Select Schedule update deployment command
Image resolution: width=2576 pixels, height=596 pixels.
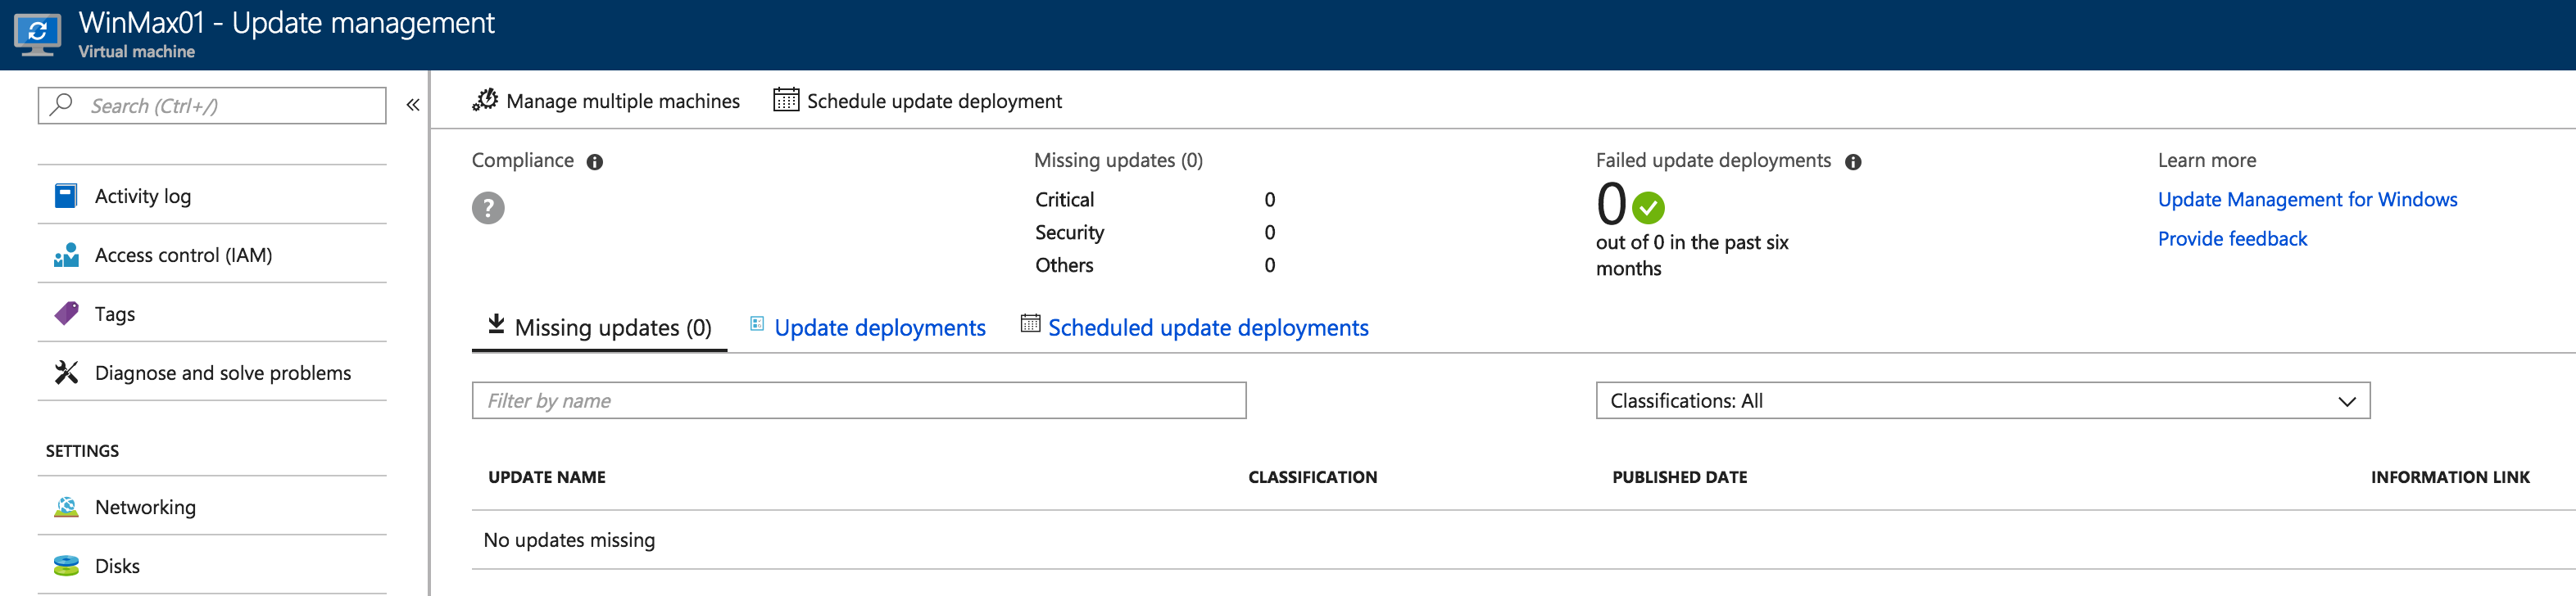tap(918, 101)
